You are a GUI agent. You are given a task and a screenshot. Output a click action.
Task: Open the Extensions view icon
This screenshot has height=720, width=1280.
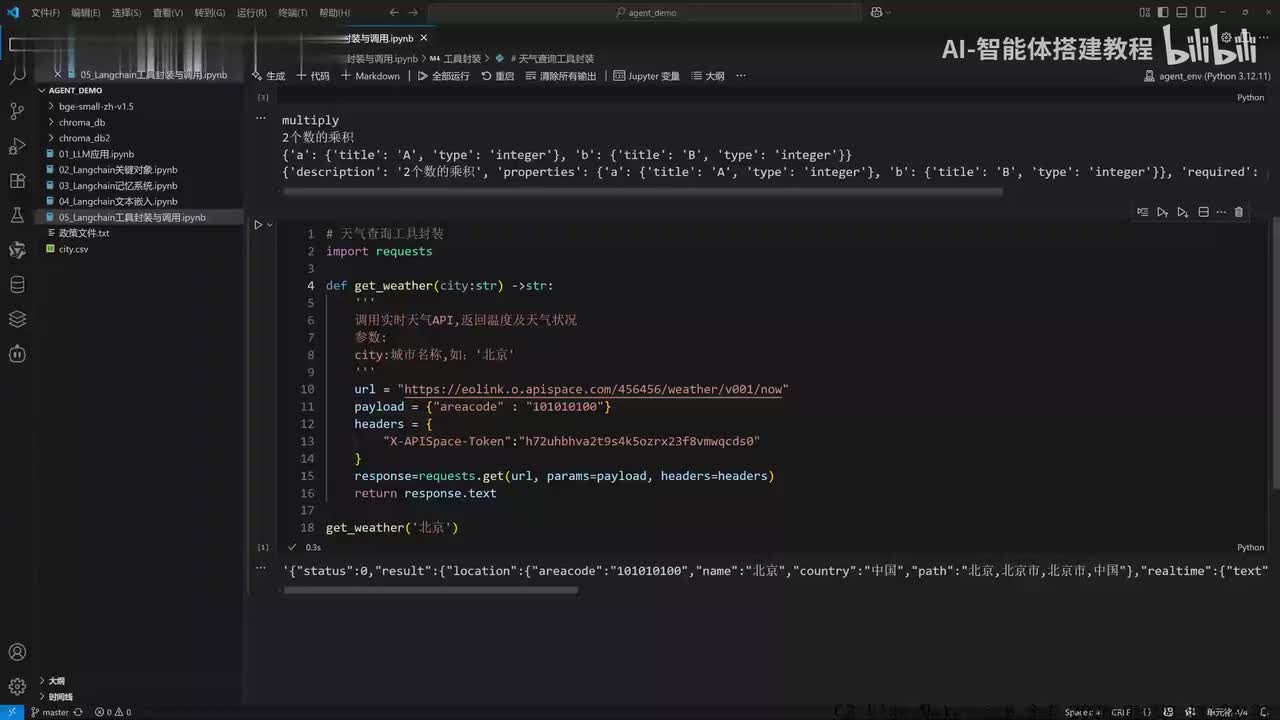pos(17,181)
